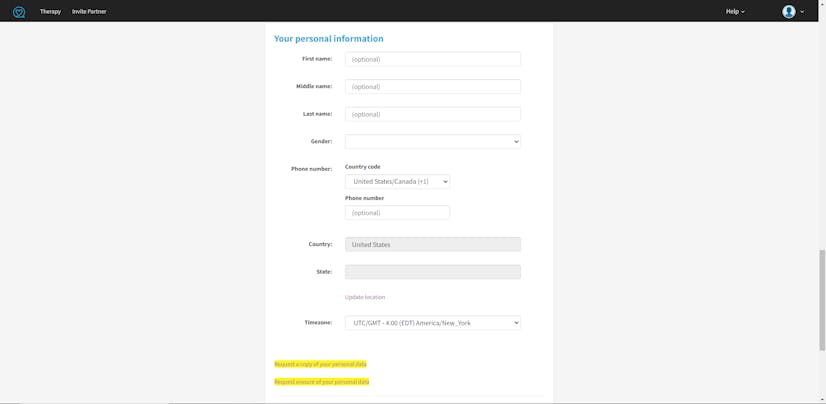Click Request a copy of your personal data

(320, 364)
